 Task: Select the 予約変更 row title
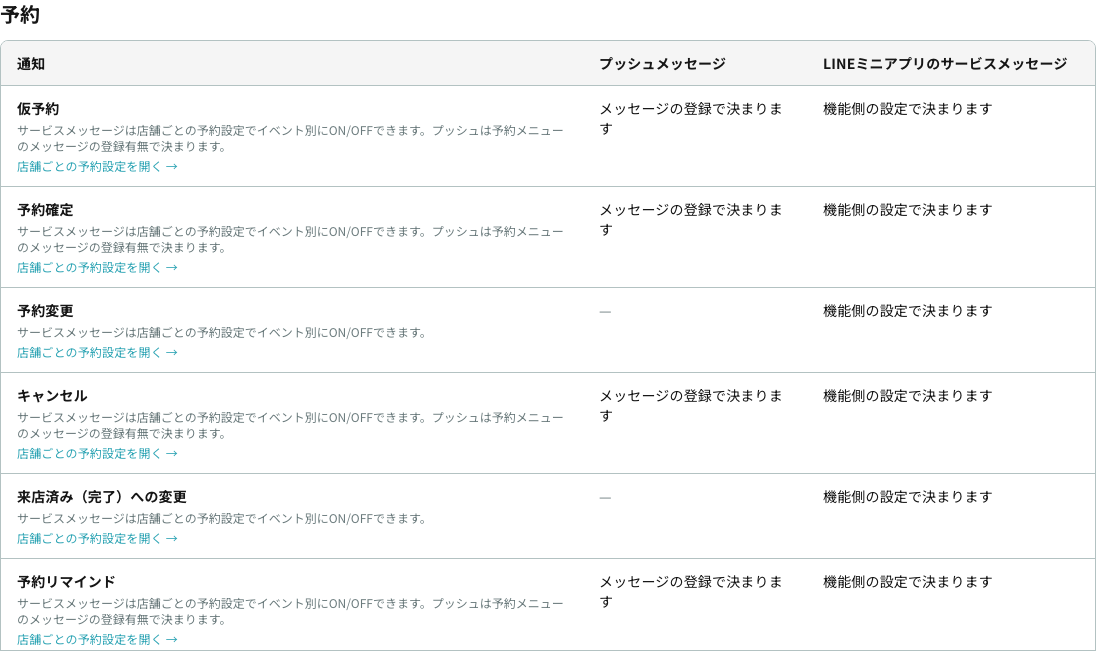45,310
